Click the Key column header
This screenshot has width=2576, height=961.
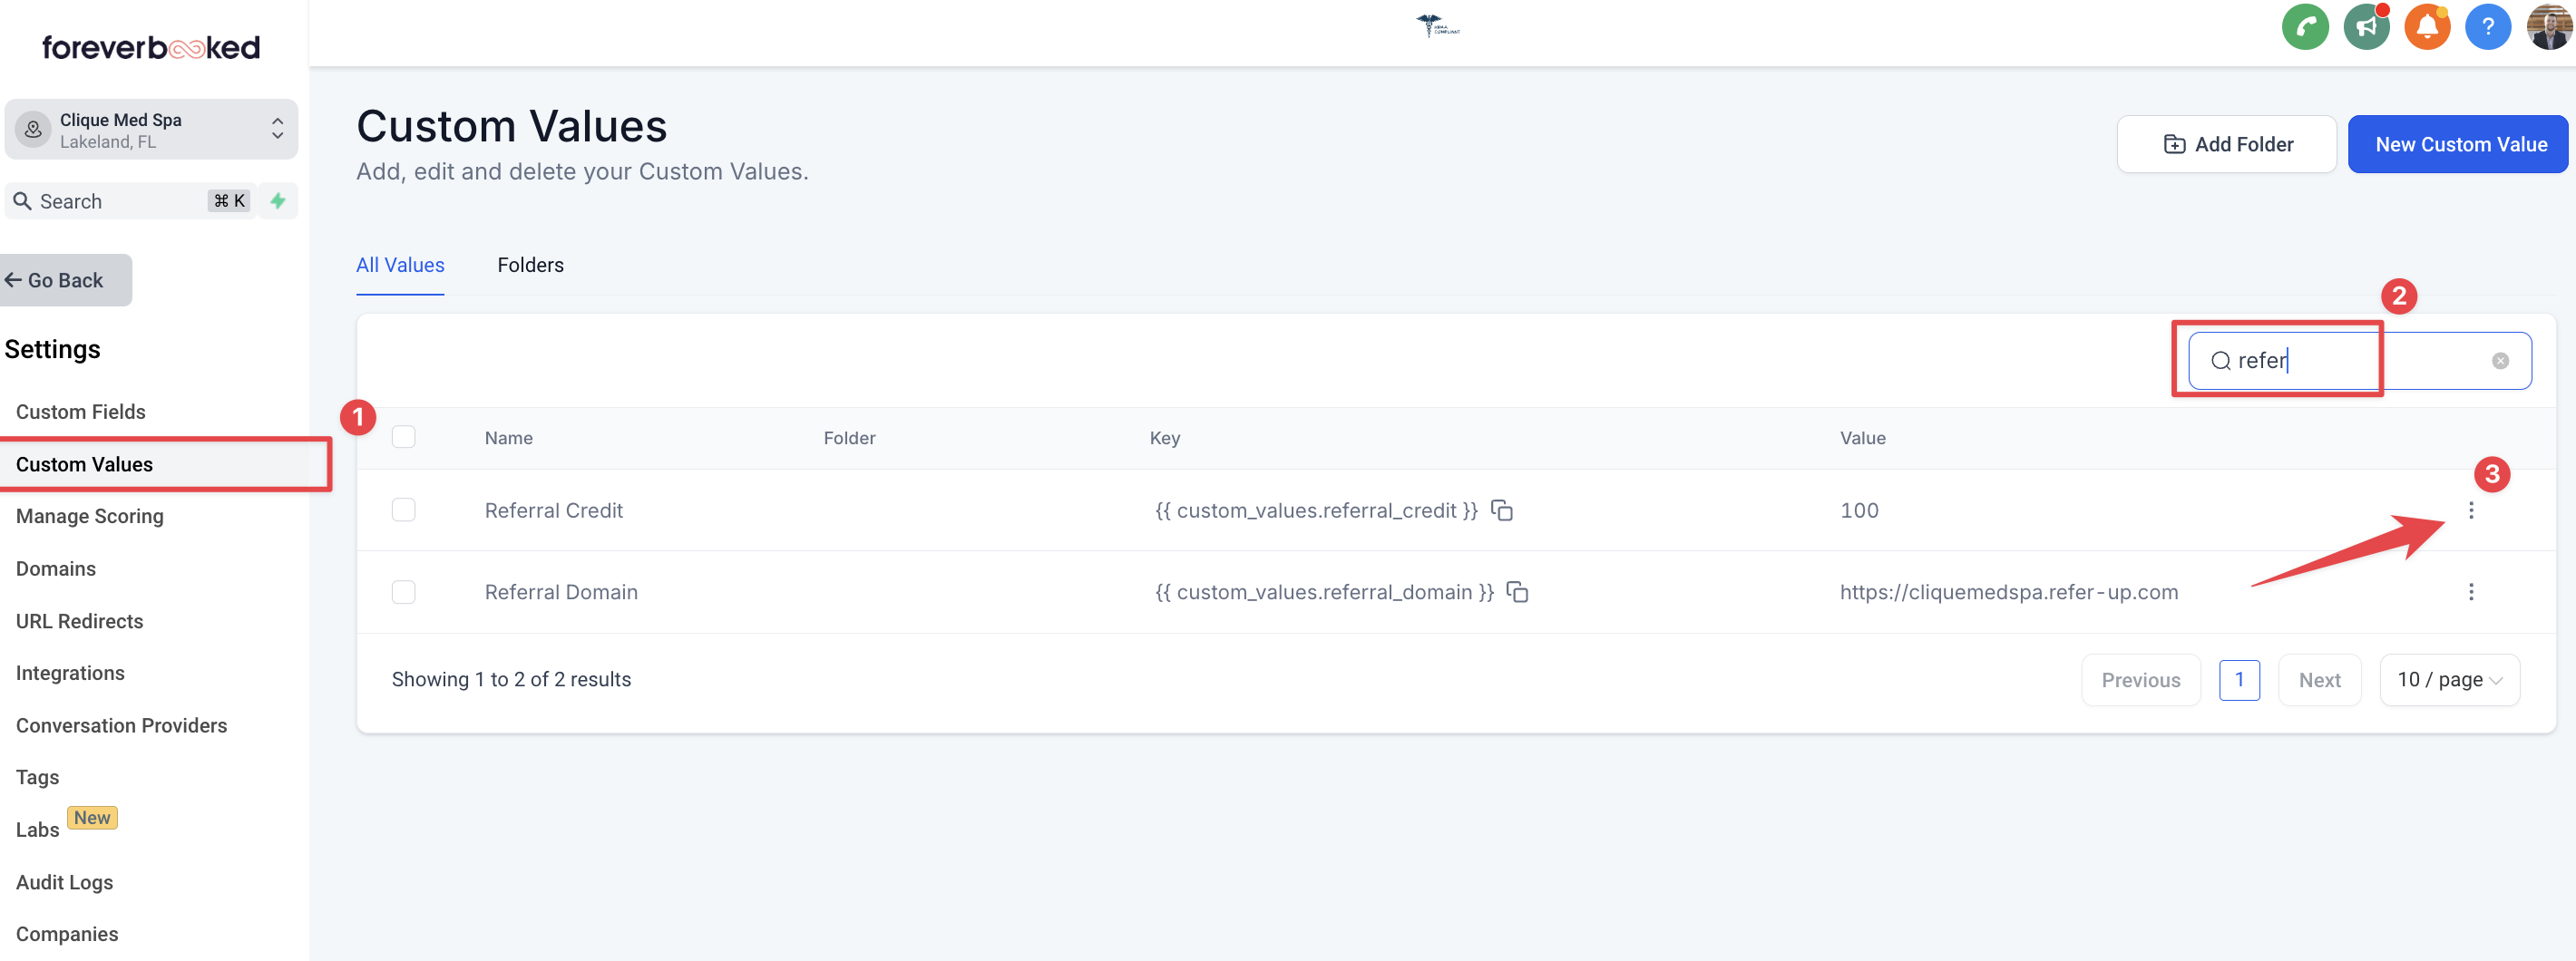(x=1165, y=438)
